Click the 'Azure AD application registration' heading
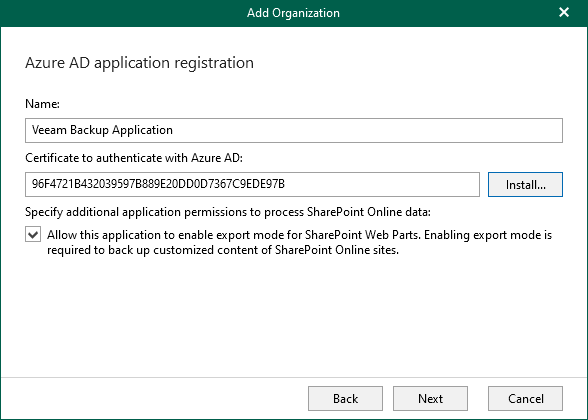 click(x=140, y=63)
